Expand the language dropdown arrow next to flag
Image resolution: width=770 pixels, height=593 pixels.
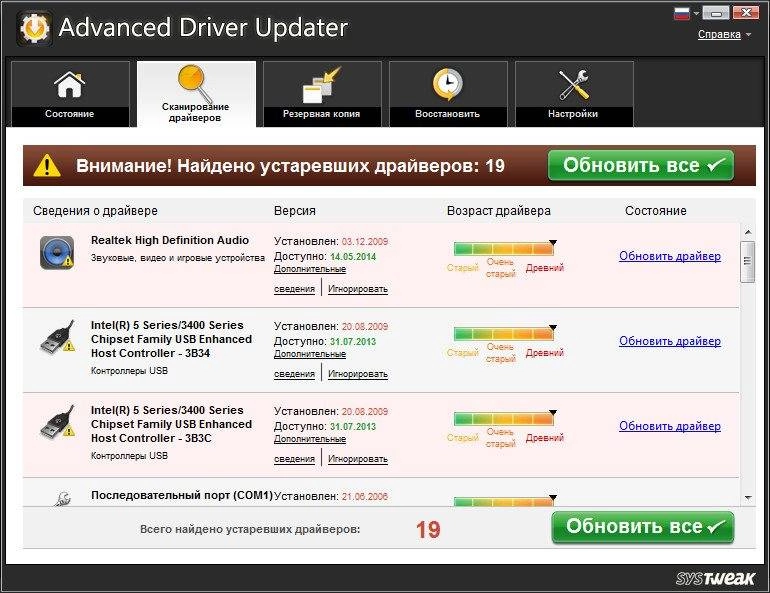696,14
